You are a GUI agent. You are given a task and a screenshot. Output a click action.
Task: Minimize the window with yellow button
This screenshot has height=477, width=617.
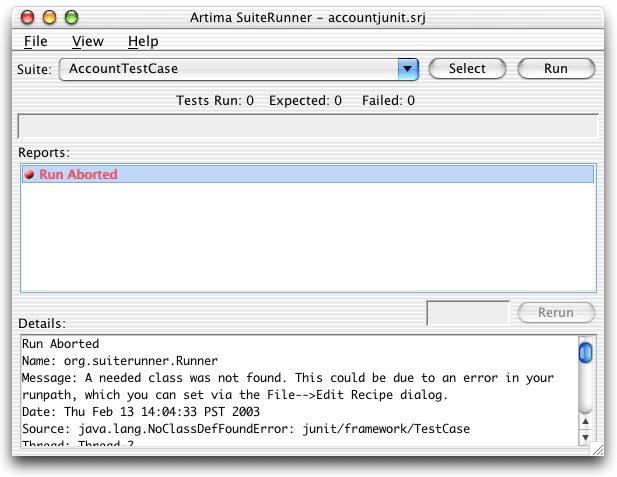tap(50, 17)
